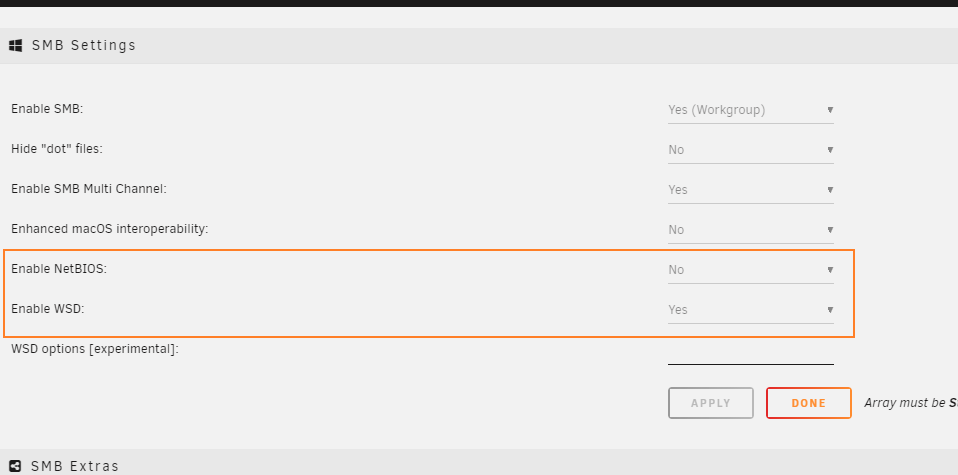The image size is (958, 475).
Task: Open the Enable WSD dropdown set to Yes
Action: [750, 310]
